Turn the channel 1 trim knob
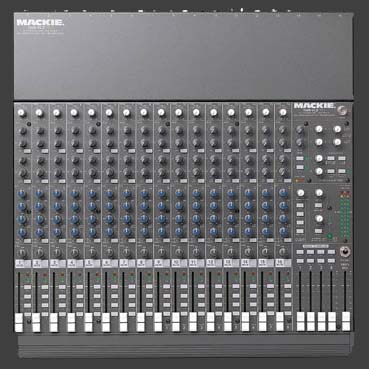This screenshot has width=369, height=369. (22, 113)
